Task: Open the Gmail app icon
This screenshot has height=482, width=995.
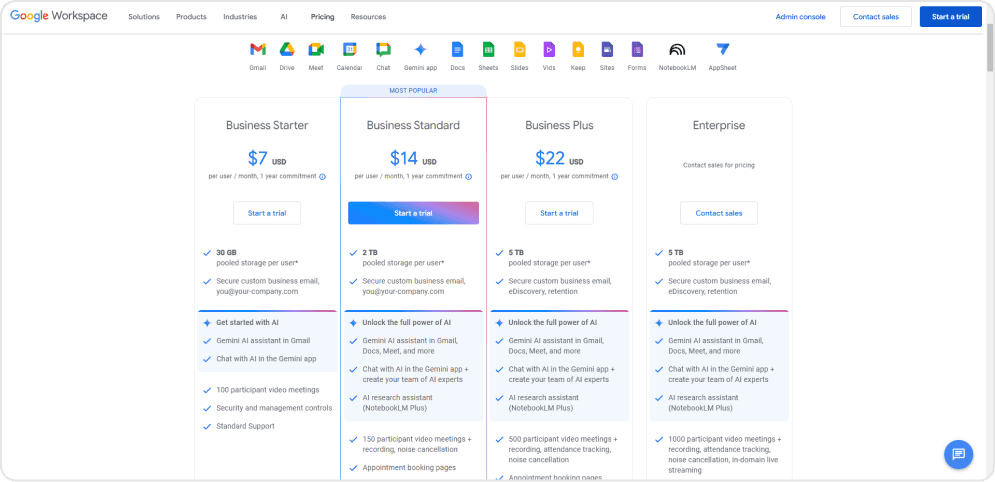Action: point(258,49)
